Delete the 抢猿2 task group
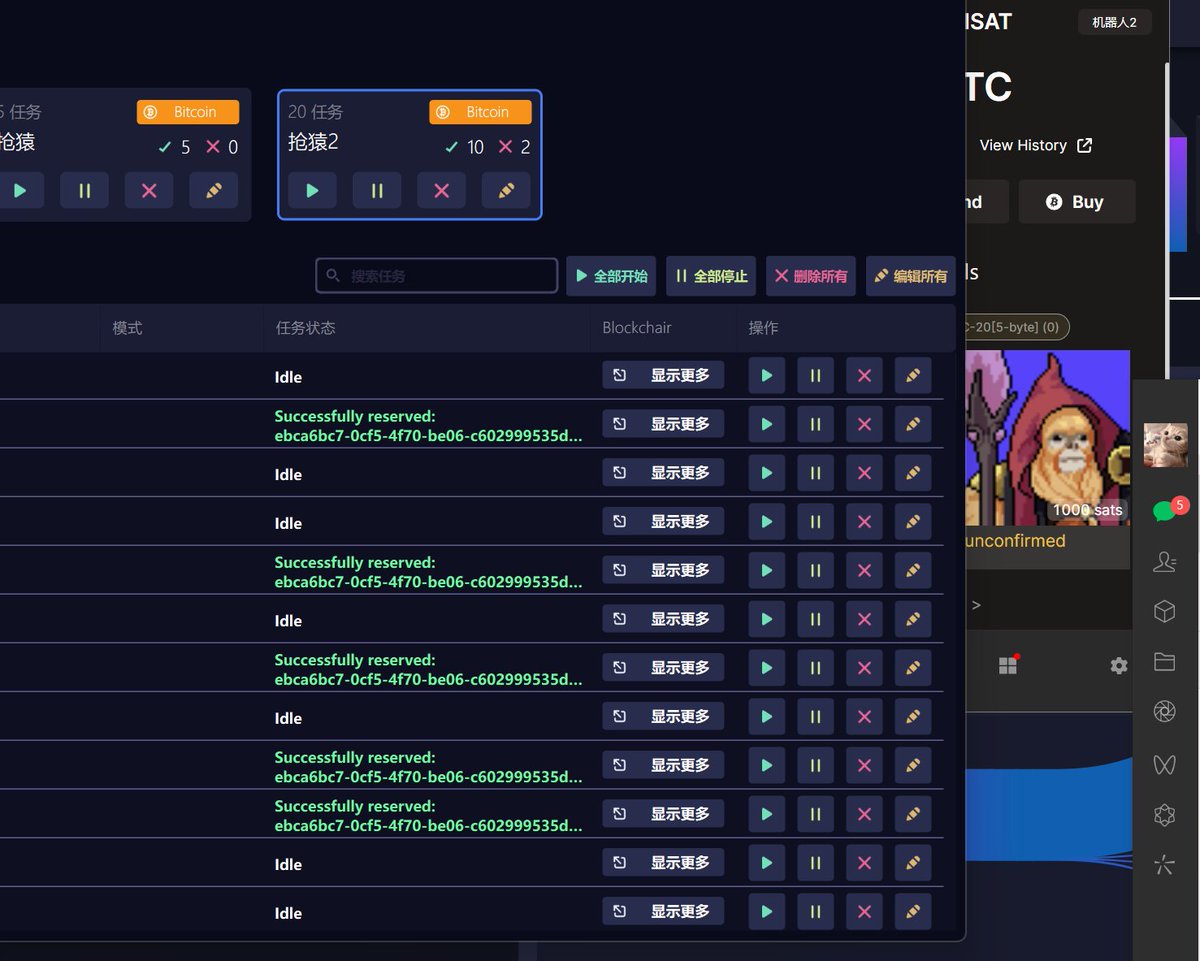1200x961 pixels. coord(441,190)
